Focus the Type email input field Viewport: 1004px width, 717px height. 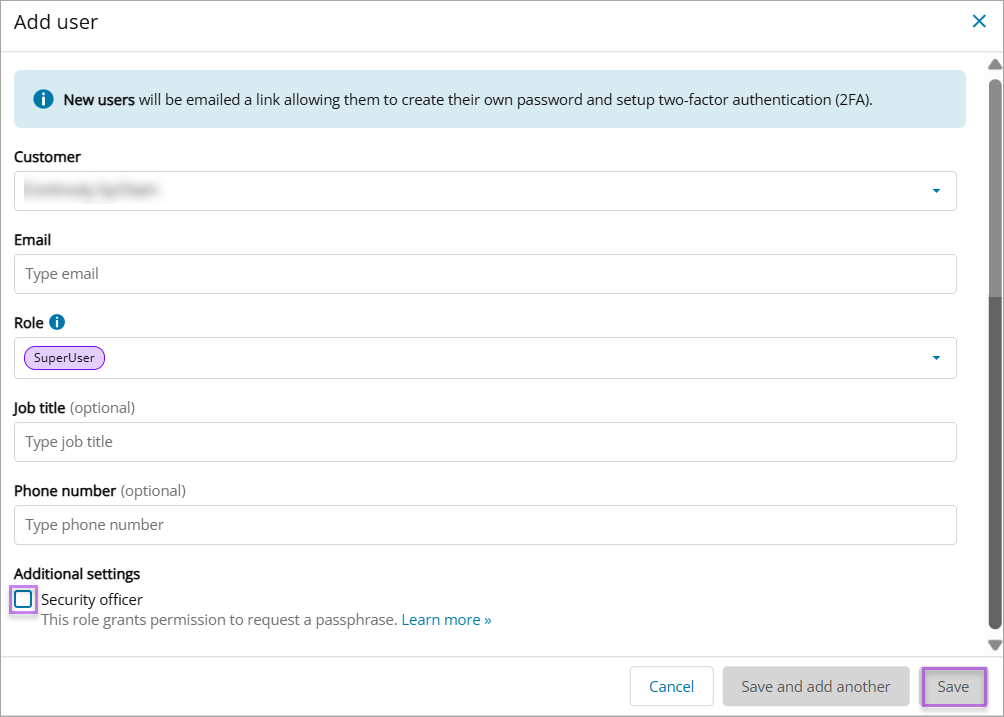point(485,274)
